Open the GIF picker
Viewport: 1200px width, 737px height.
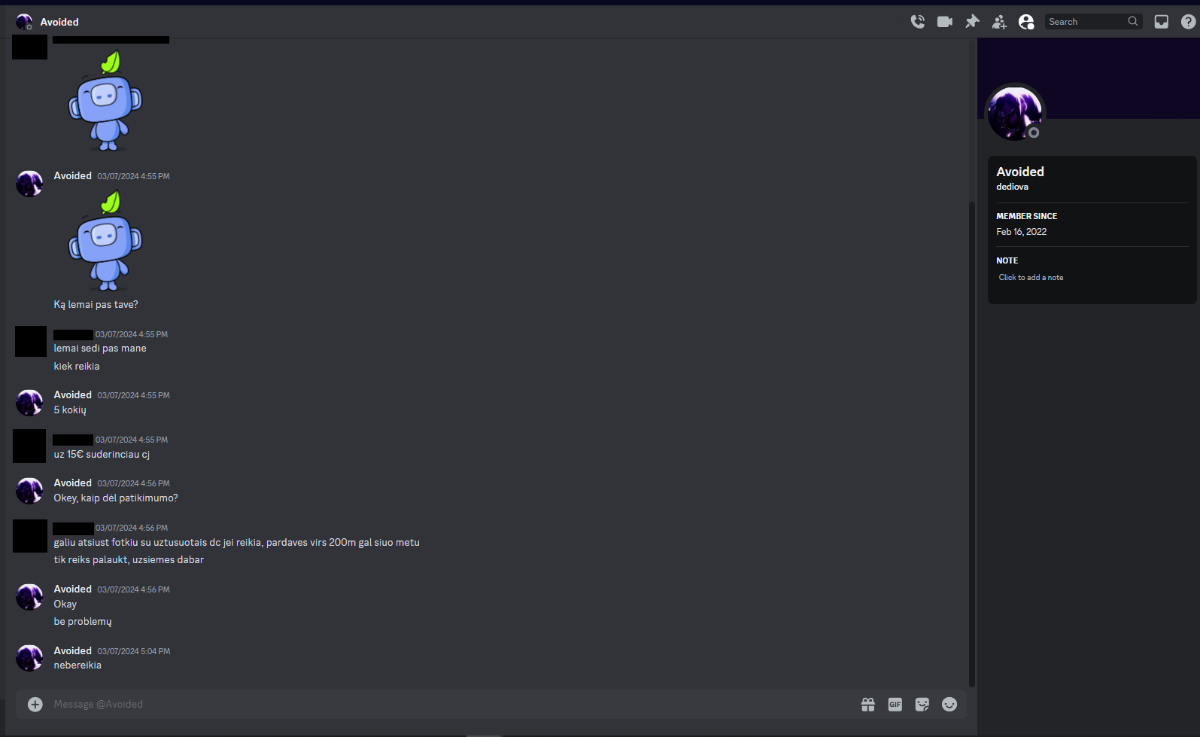click(x=895, y=704)
